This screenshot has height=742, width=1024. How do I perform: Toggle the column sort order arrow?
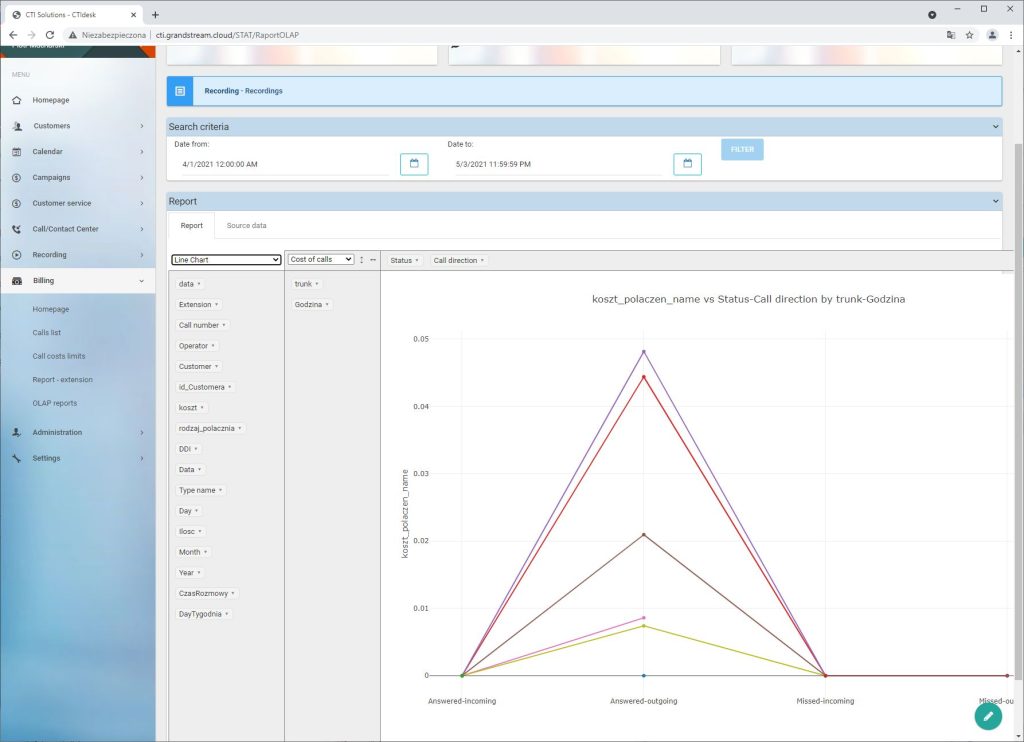tap(372, 260)
